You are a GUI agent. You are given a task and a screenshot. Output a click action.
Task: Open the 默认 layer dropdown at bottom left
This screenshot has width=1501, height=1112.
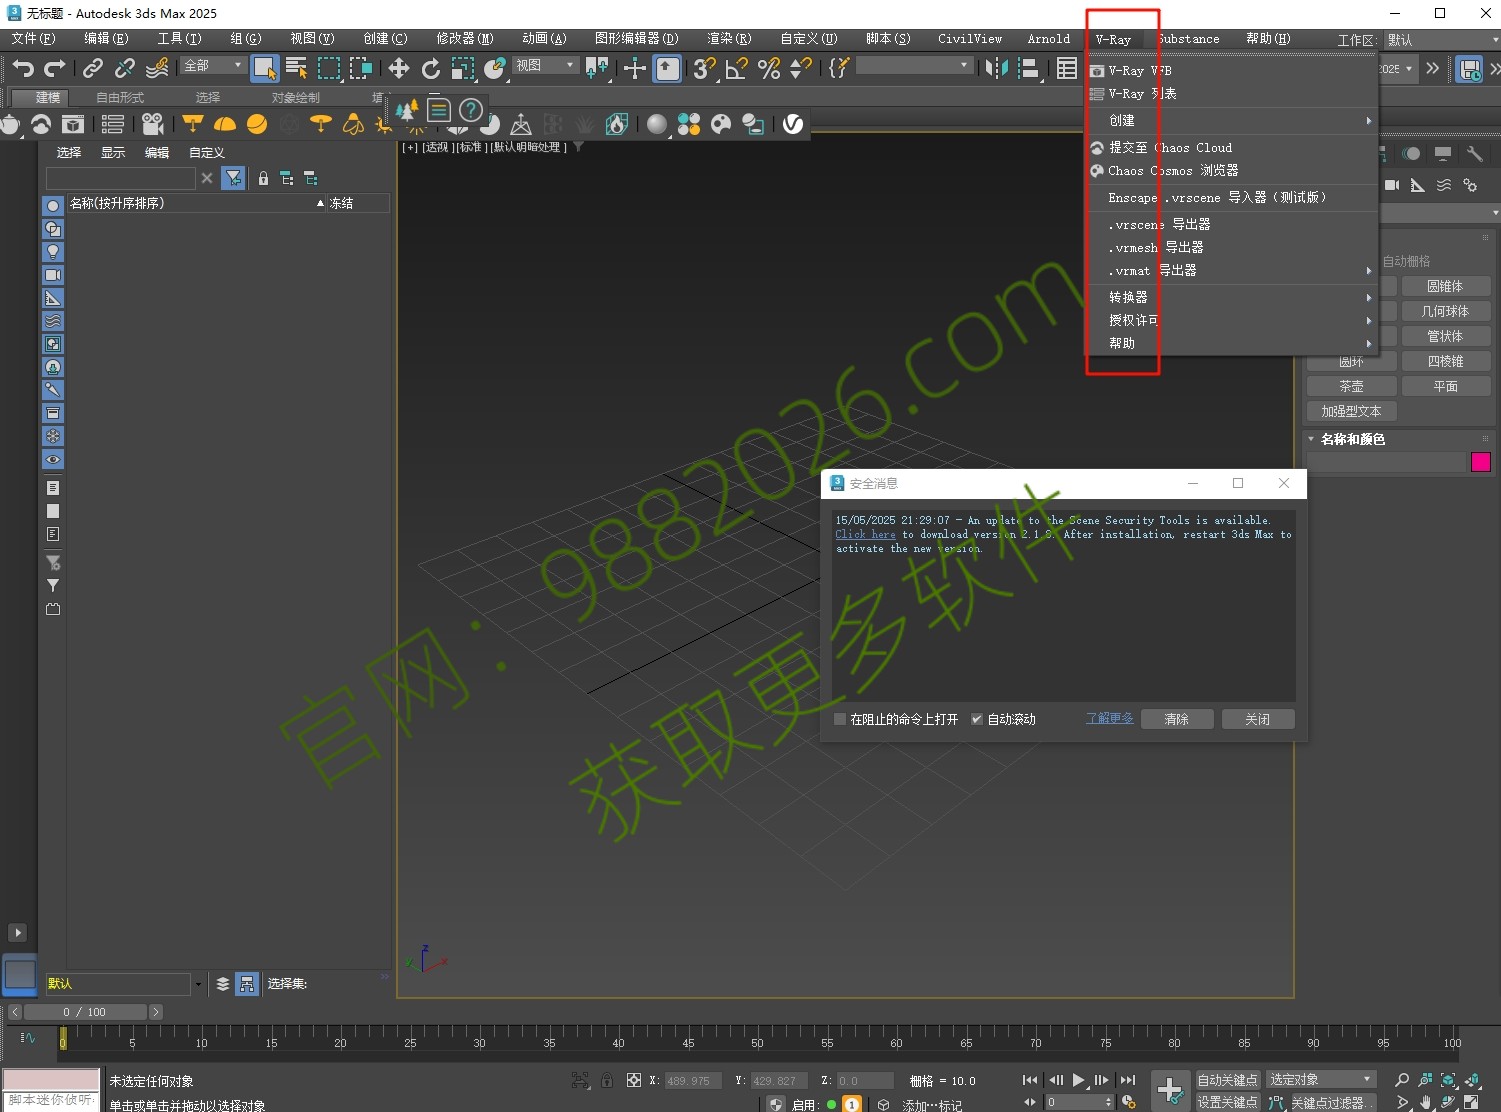[x=124, y=984]
